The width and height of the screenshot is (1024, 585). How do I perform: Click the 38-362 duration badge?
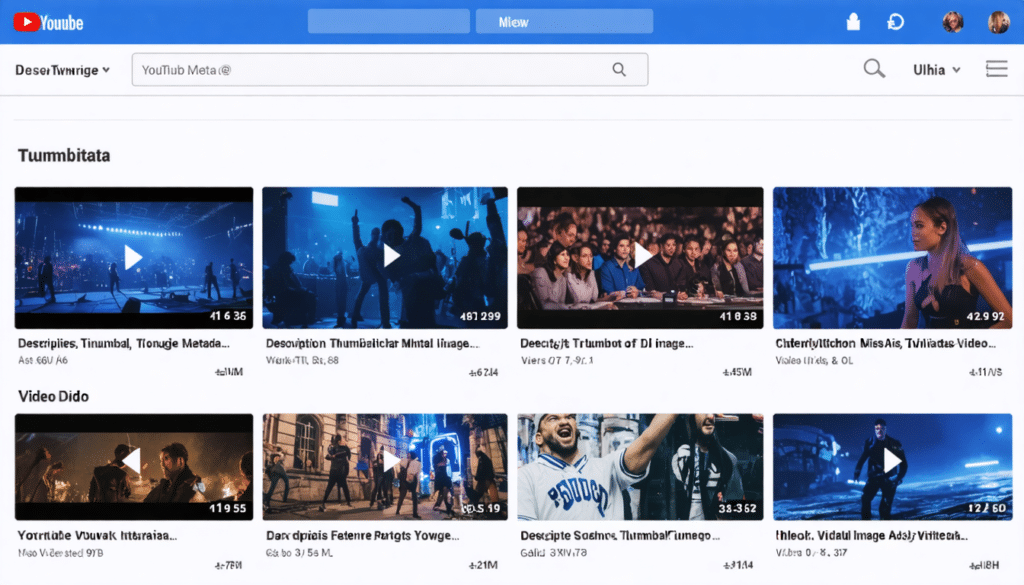[737, 508]
